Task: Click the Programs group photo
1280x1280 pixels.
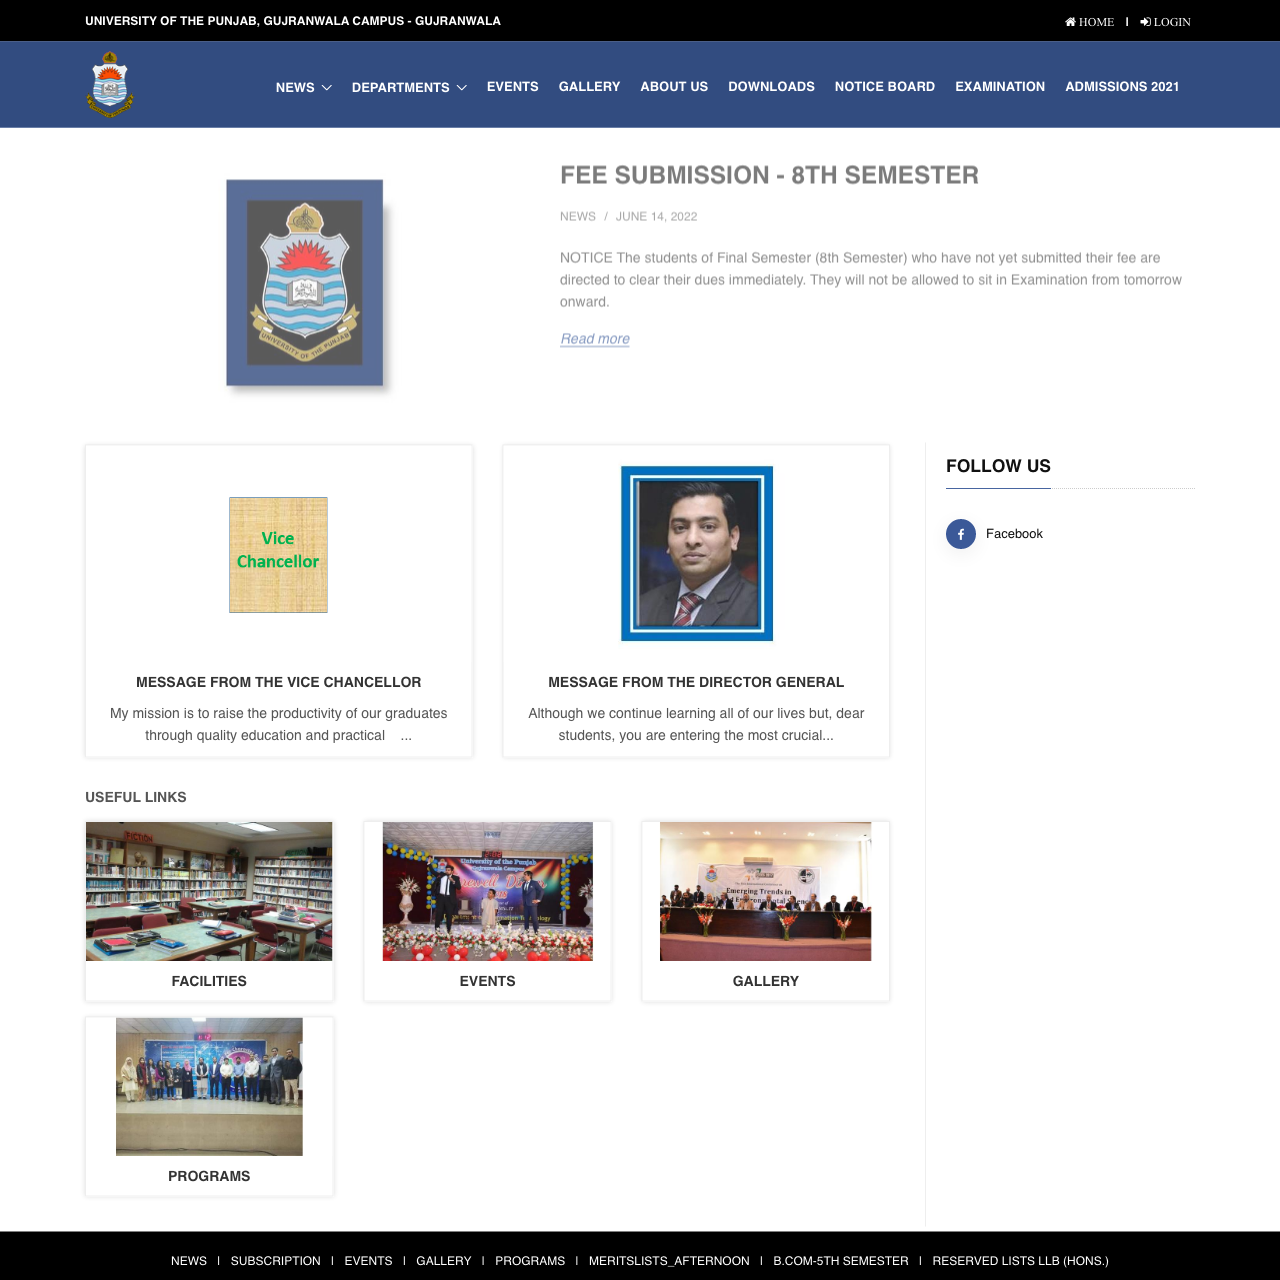Action: pyautogui.click(x=209, y=1087)
